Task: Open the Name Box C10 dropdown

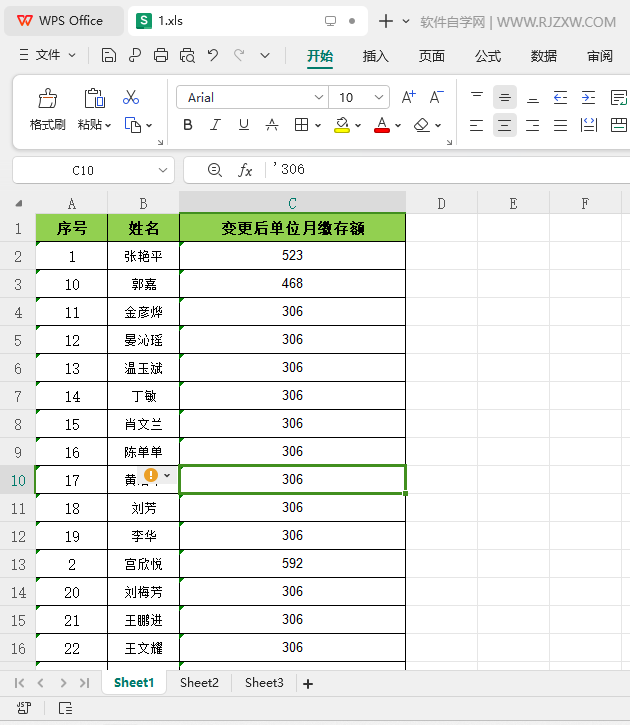Action: pyautogui.click(x=163, y=170)
